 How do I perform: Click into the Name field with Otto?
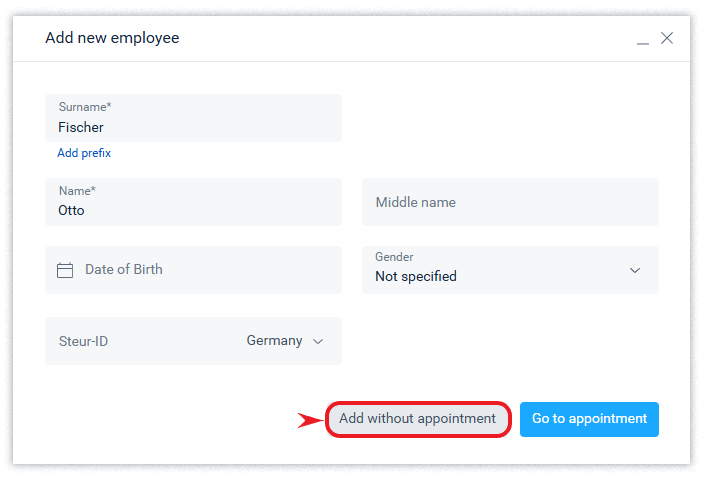[193, 210]
